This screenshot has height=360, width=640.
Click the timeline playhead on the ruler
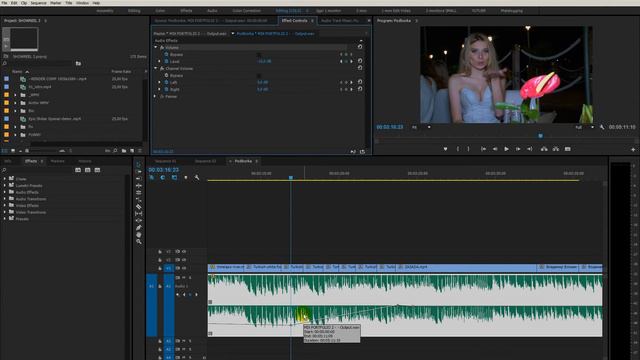click(x=291, y=178)
